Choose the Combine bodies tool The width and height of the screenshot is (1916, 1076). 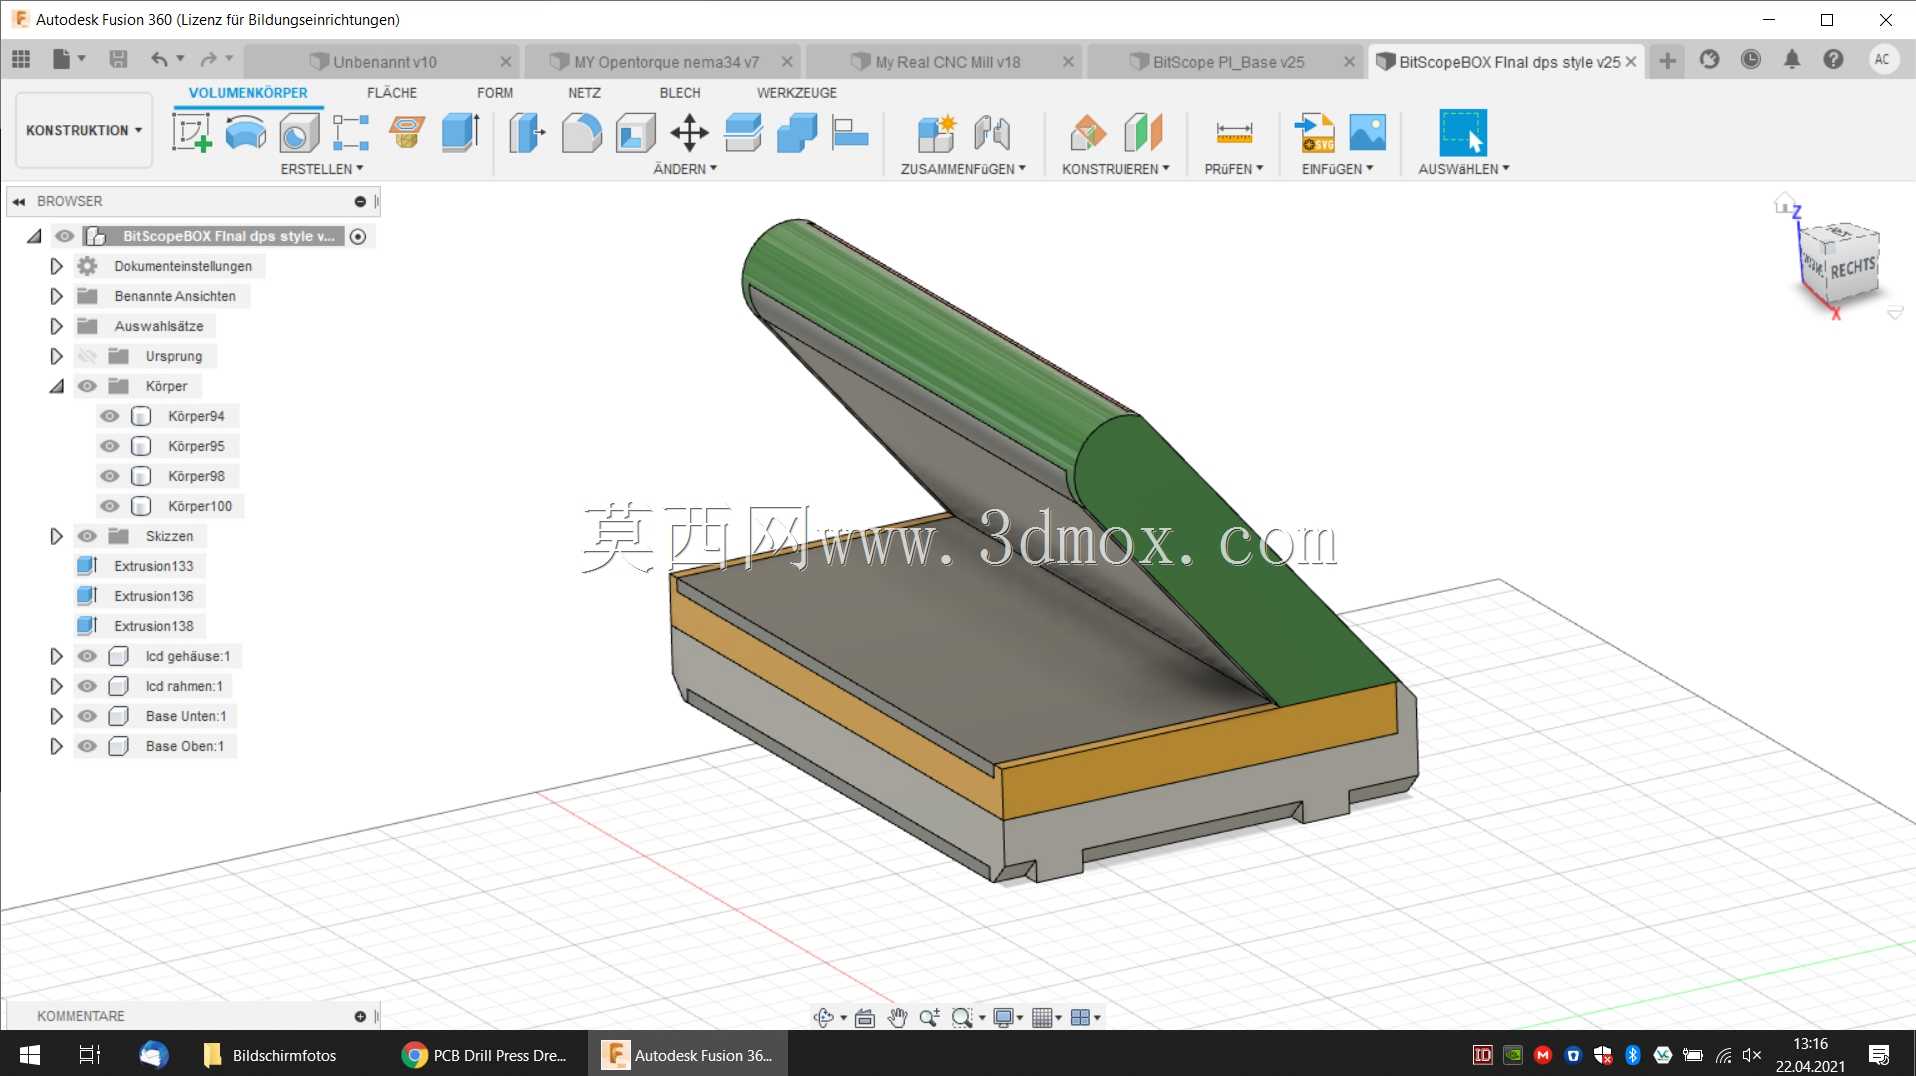pos(797,132)
